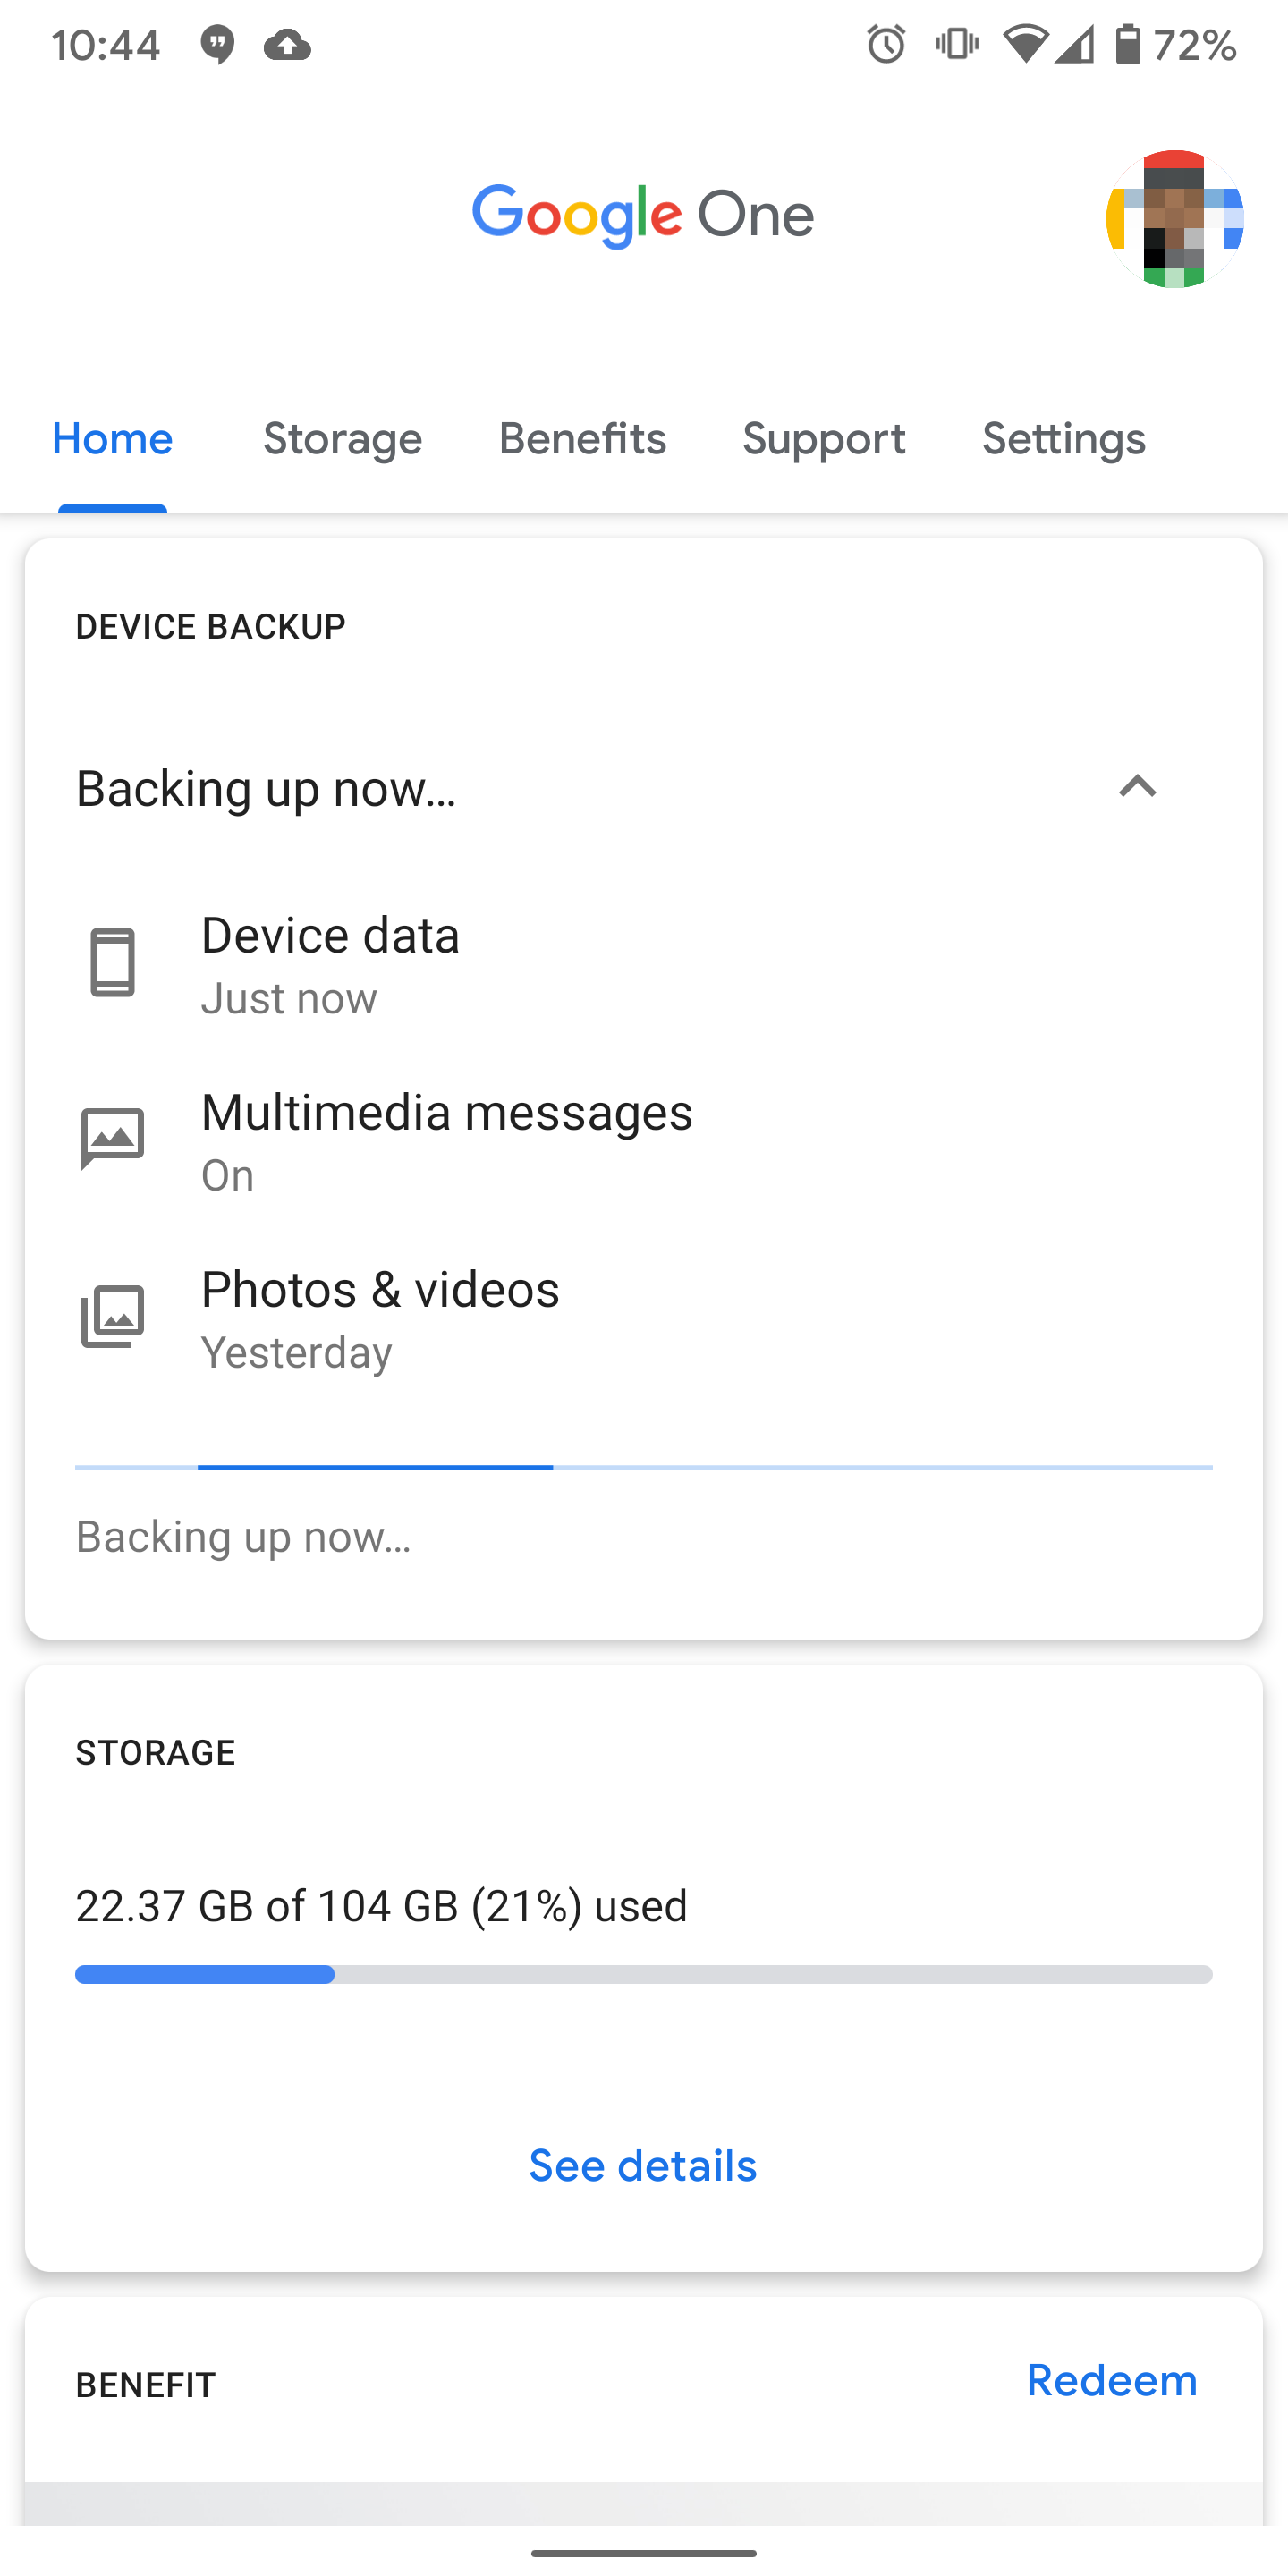The height and width of the screenshot is (2576, 1288).
Task: Redeem the listed benefit
Action: coord(1111,2381)
